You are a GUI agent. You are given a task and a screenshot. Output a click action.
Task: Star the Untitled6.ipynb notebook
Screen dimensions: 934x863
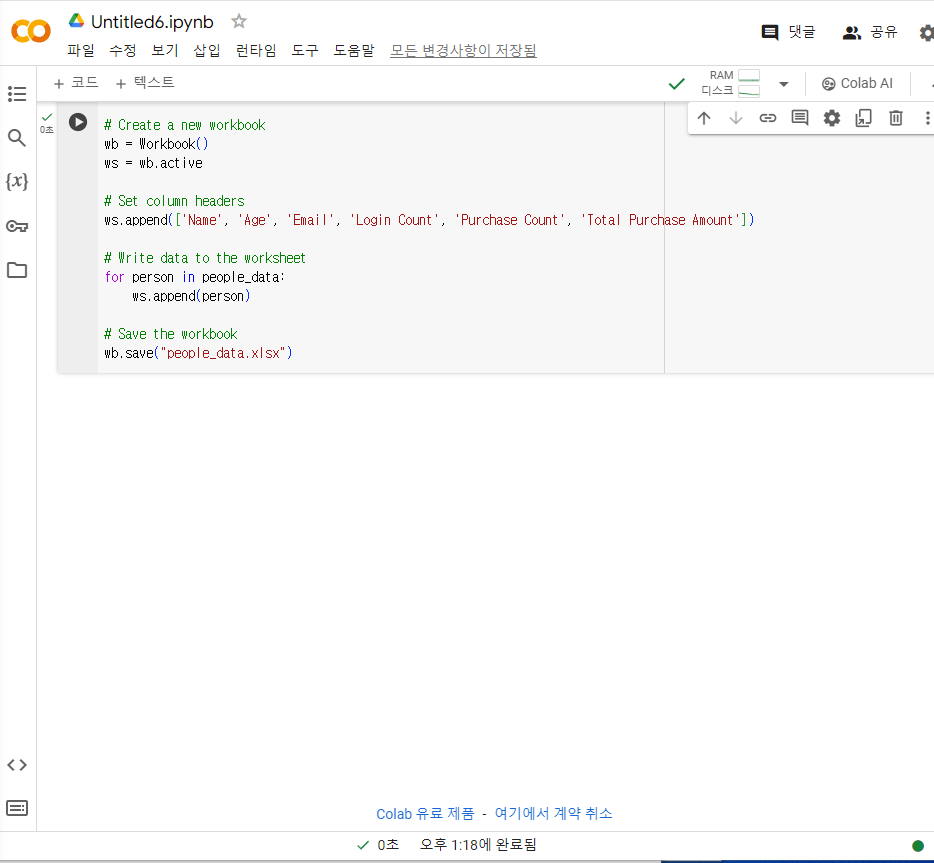[x=239, y=21]
